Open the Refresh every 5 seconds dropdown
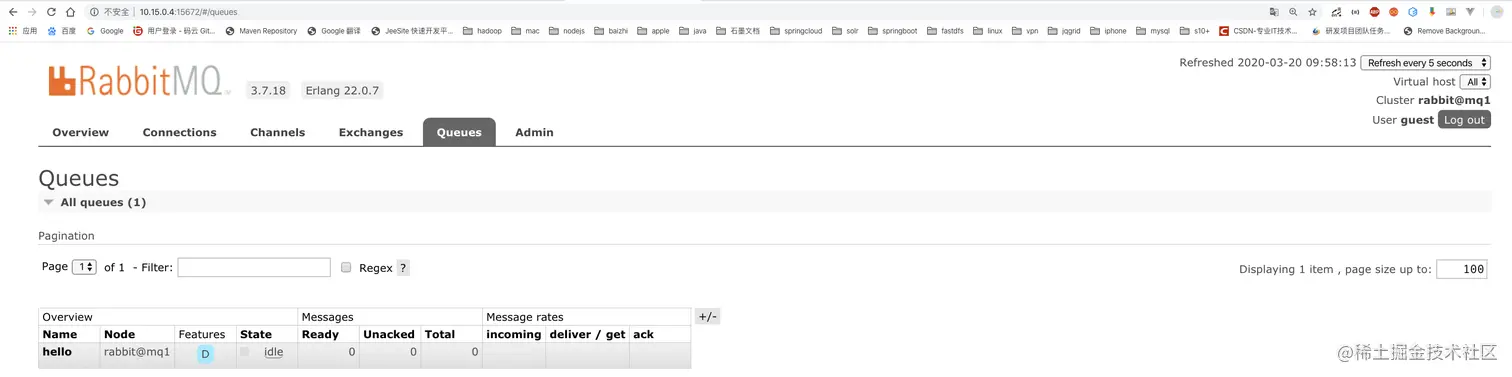The height and width of the screenshot is (377, 1512). [1425, 63]
